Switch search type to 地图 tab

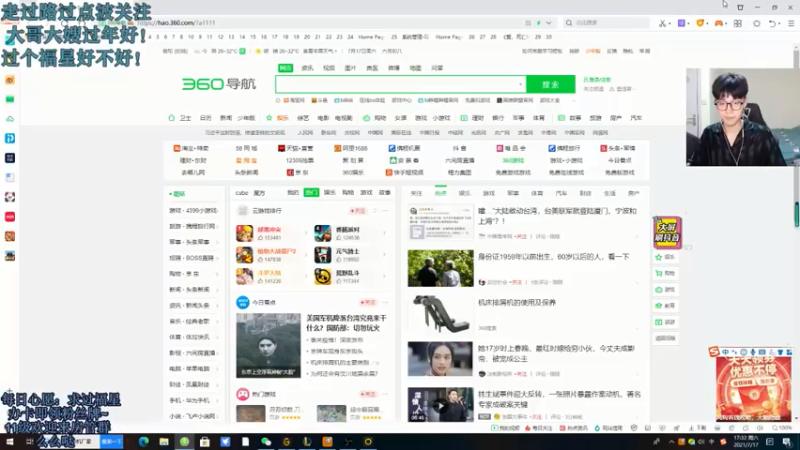click(415, 68)
